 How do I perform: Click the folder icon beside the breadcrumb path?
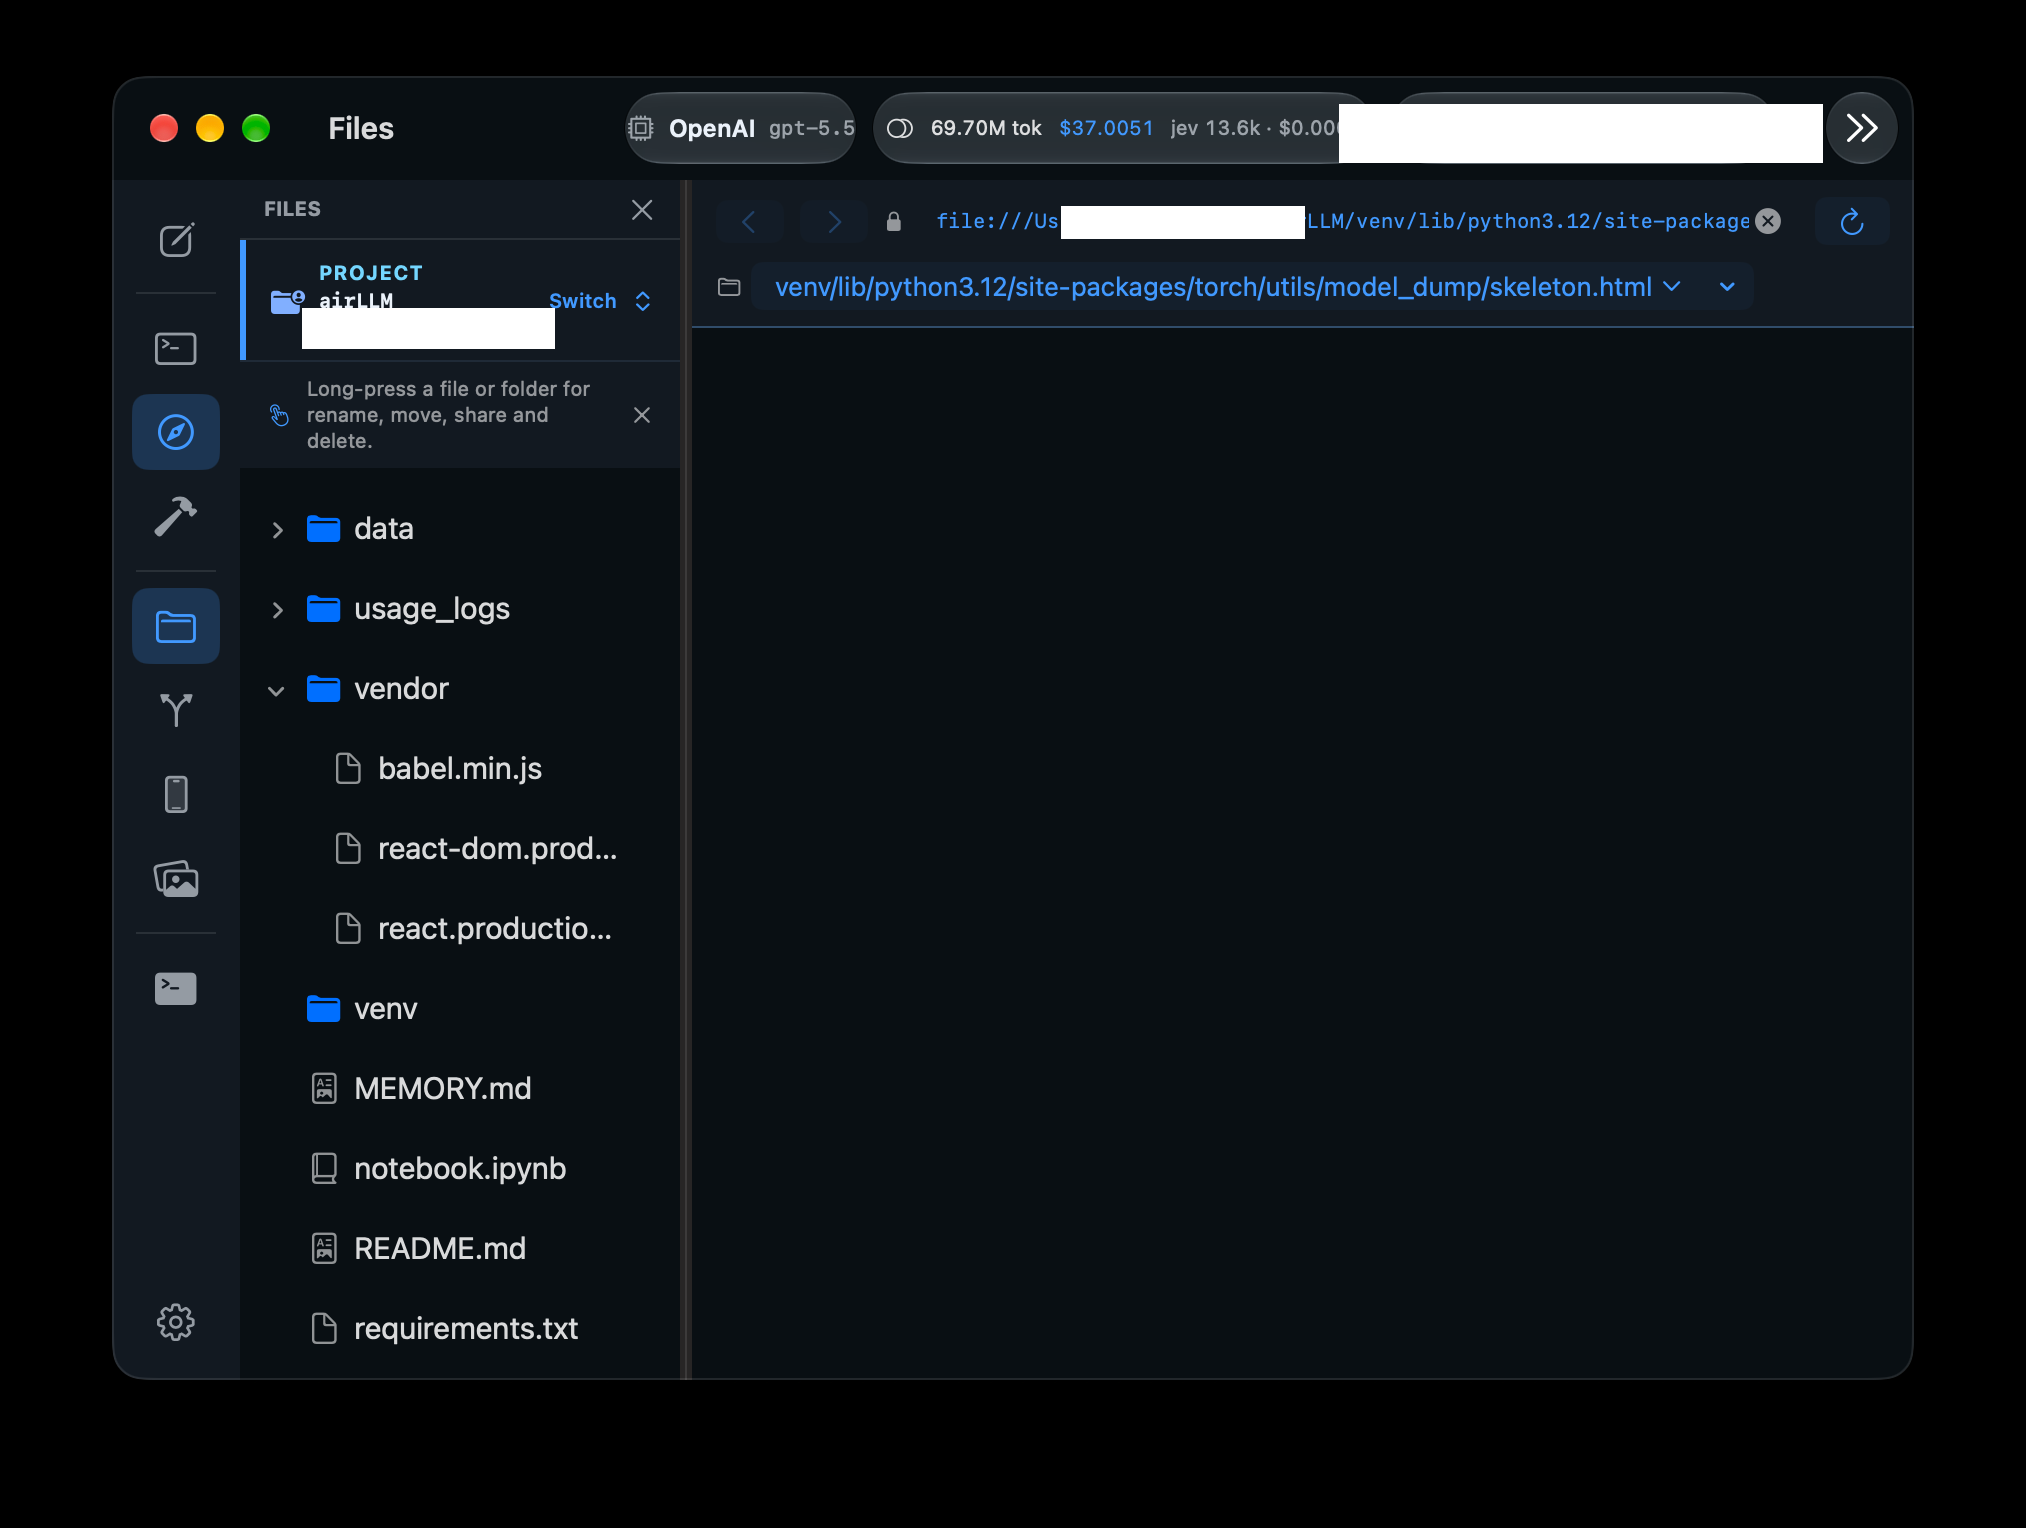tap(729, 287)
